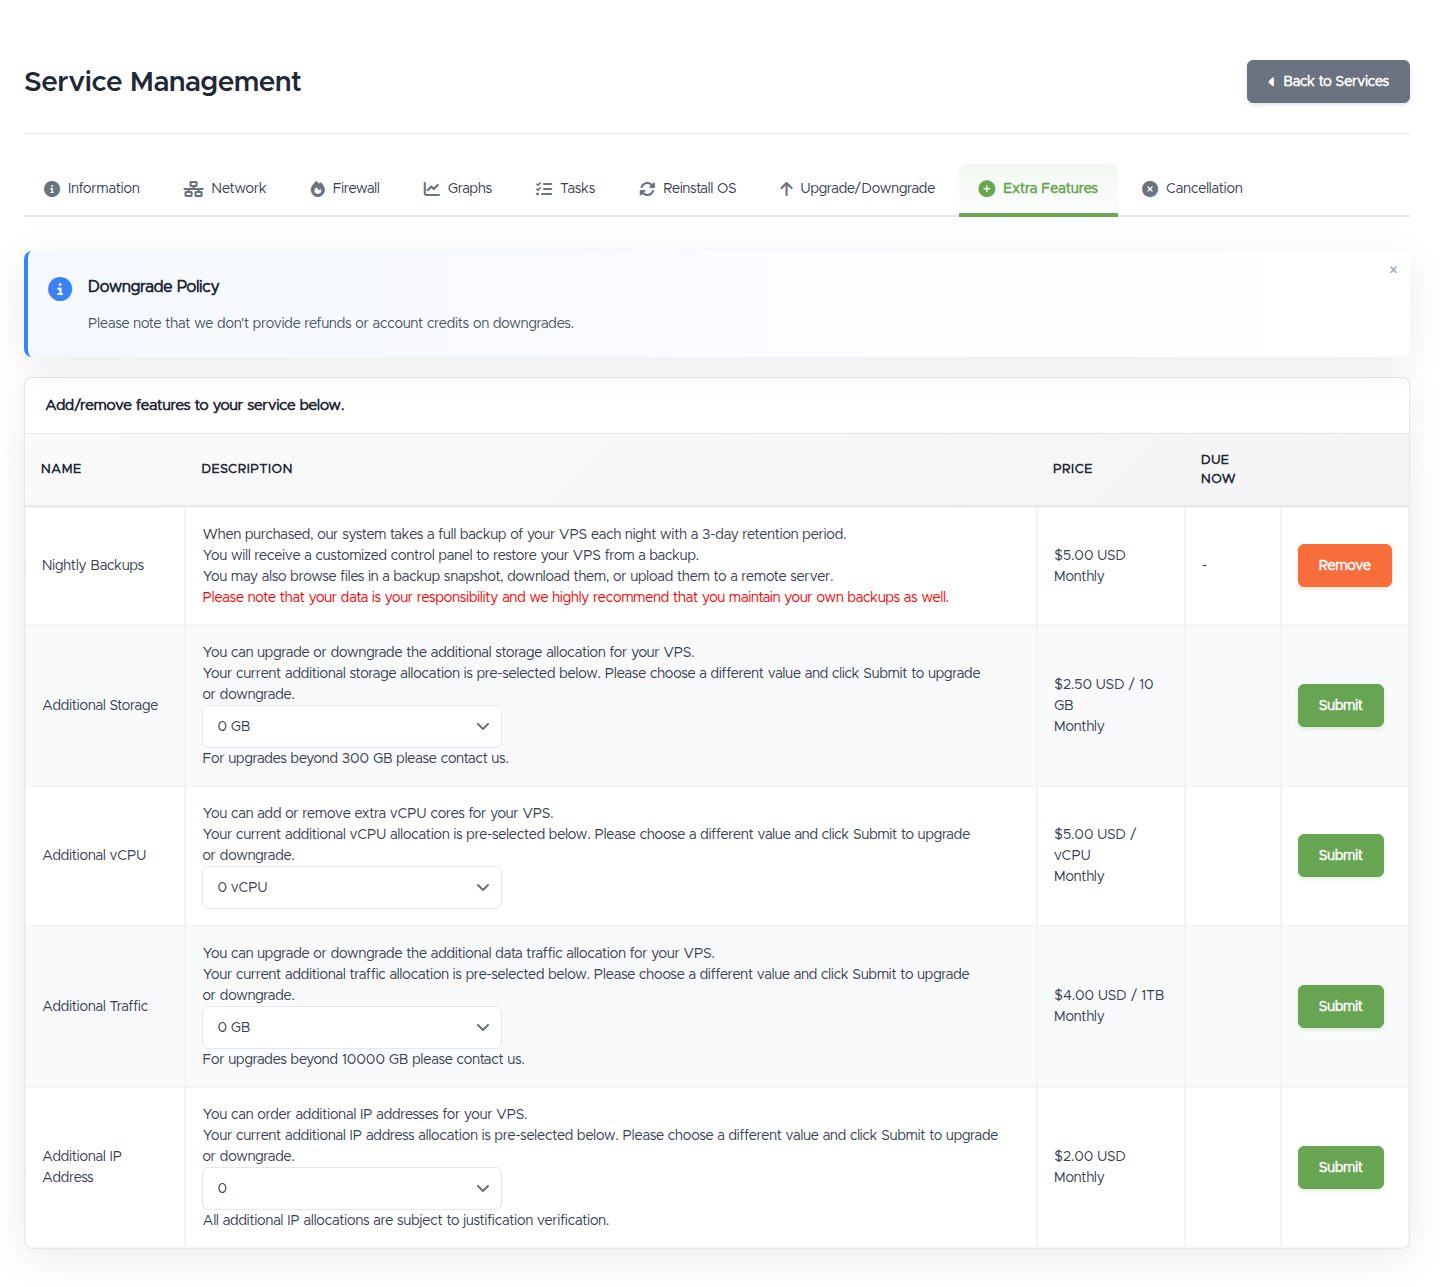Click 'For upgrades beyond 10000 GB' note

point(363,1060)
